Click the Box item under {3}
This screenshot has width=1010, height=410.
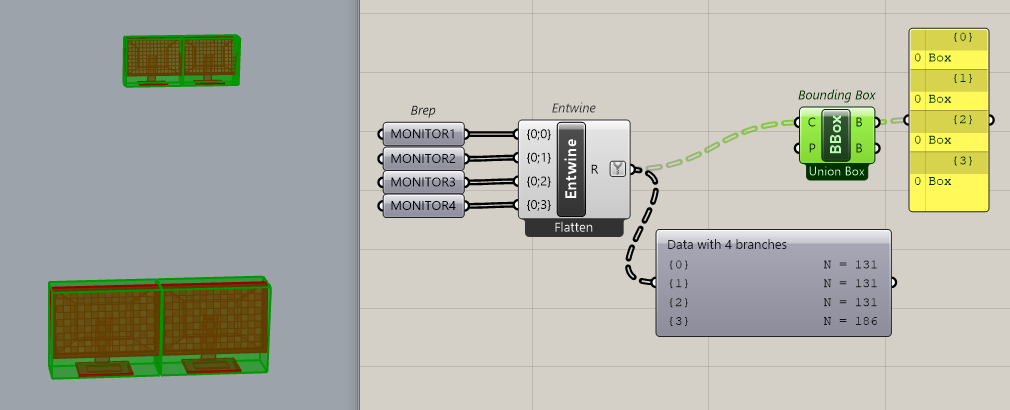coord(940,182)
